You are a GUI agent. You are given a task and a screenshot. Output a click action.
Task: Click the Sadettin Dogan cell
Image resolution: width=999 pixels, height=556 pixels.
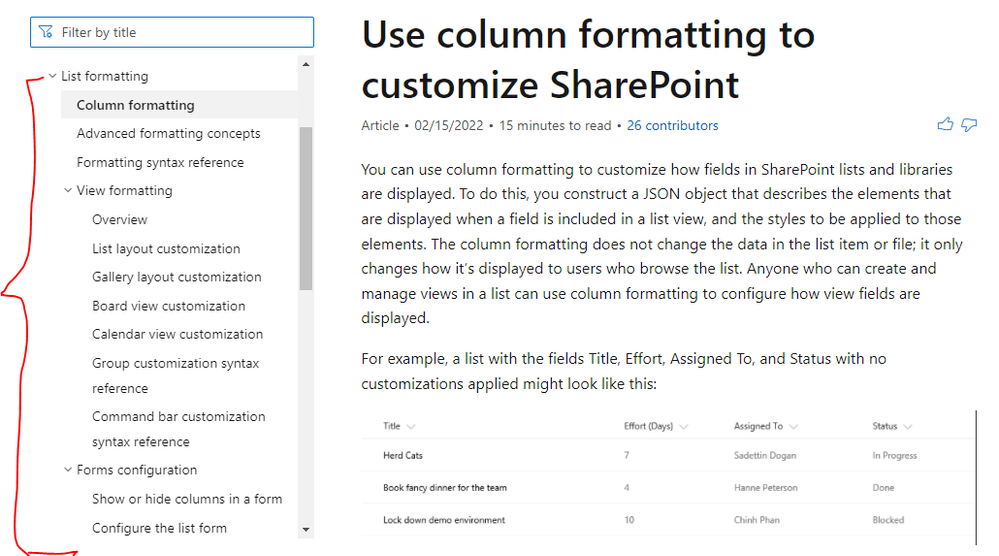765,455
